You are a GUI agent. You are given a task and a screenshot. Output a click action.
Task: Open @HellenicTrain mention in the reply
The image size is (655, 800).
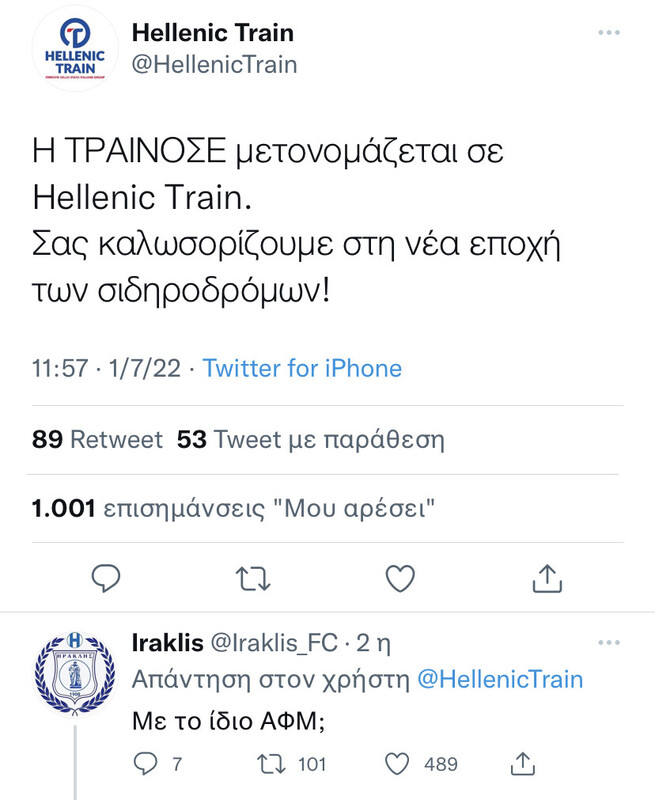click(x=498, y=679)
